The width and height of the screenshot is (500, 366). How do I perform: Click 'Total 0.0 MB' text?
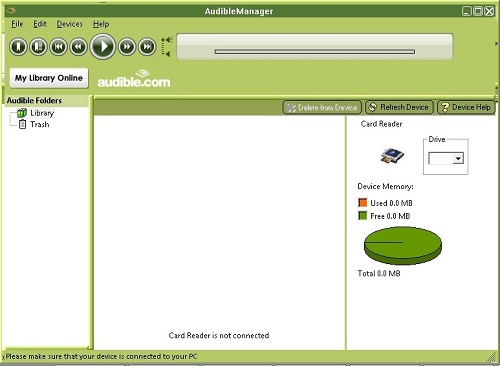[x=379, y=274]
